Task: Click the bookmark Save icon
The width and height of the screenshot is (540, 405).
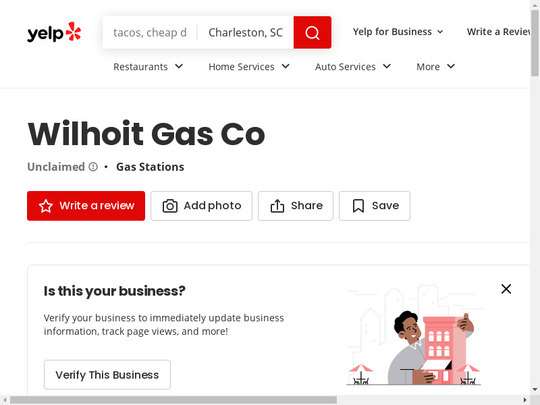Action: [358, 206]
